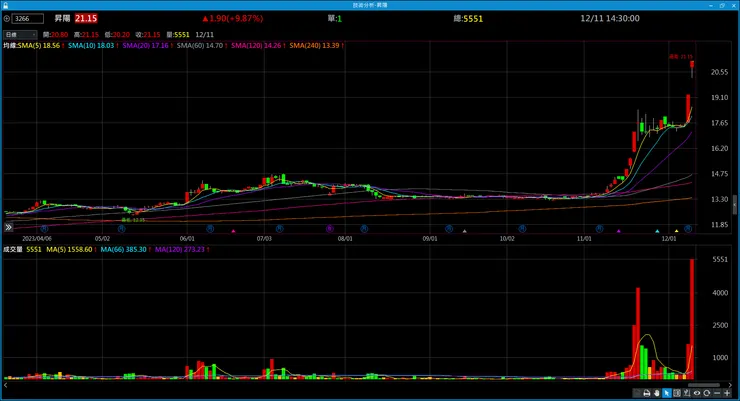Click the refresh circle icon
Viewport: 740px width, 401px height.
click(706, 393)
